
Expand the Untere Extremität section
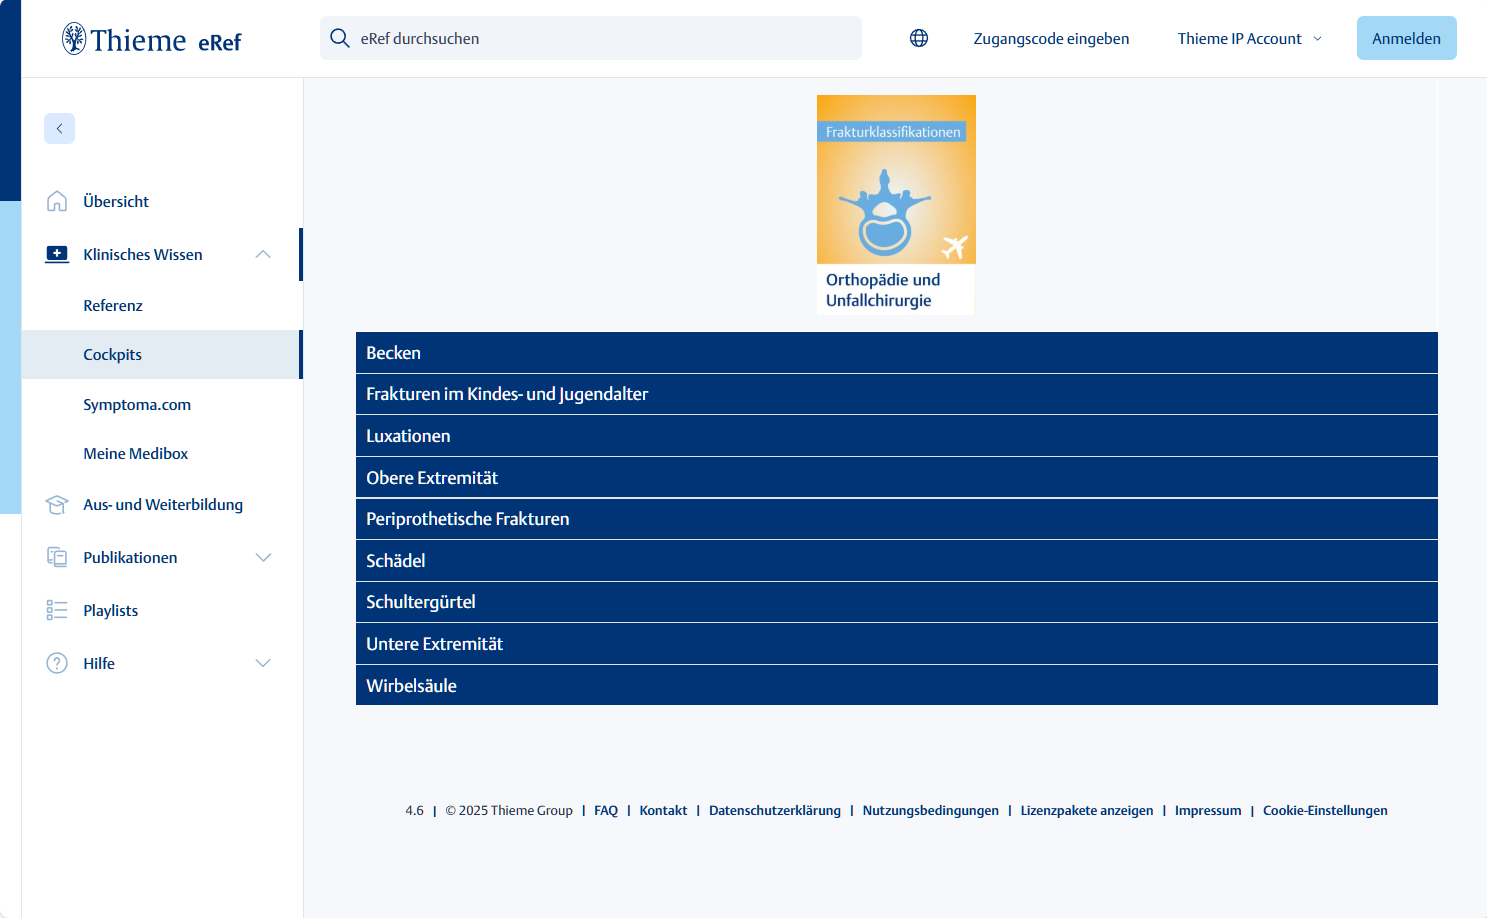pos(897,644)
